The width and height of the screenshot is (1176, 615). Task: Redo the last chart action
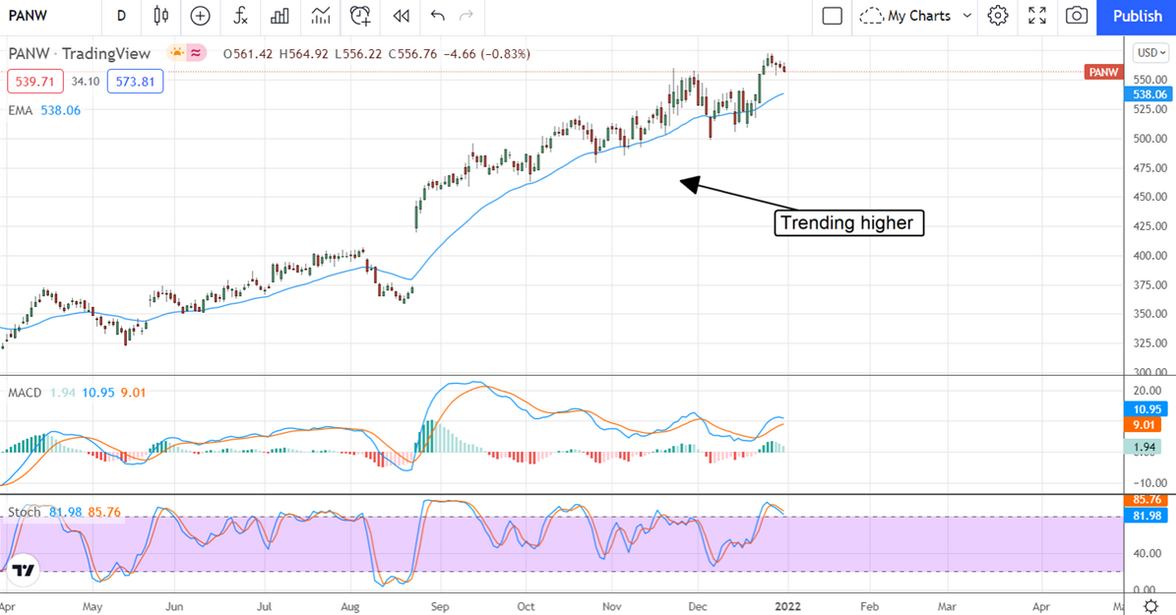(466, 16)
